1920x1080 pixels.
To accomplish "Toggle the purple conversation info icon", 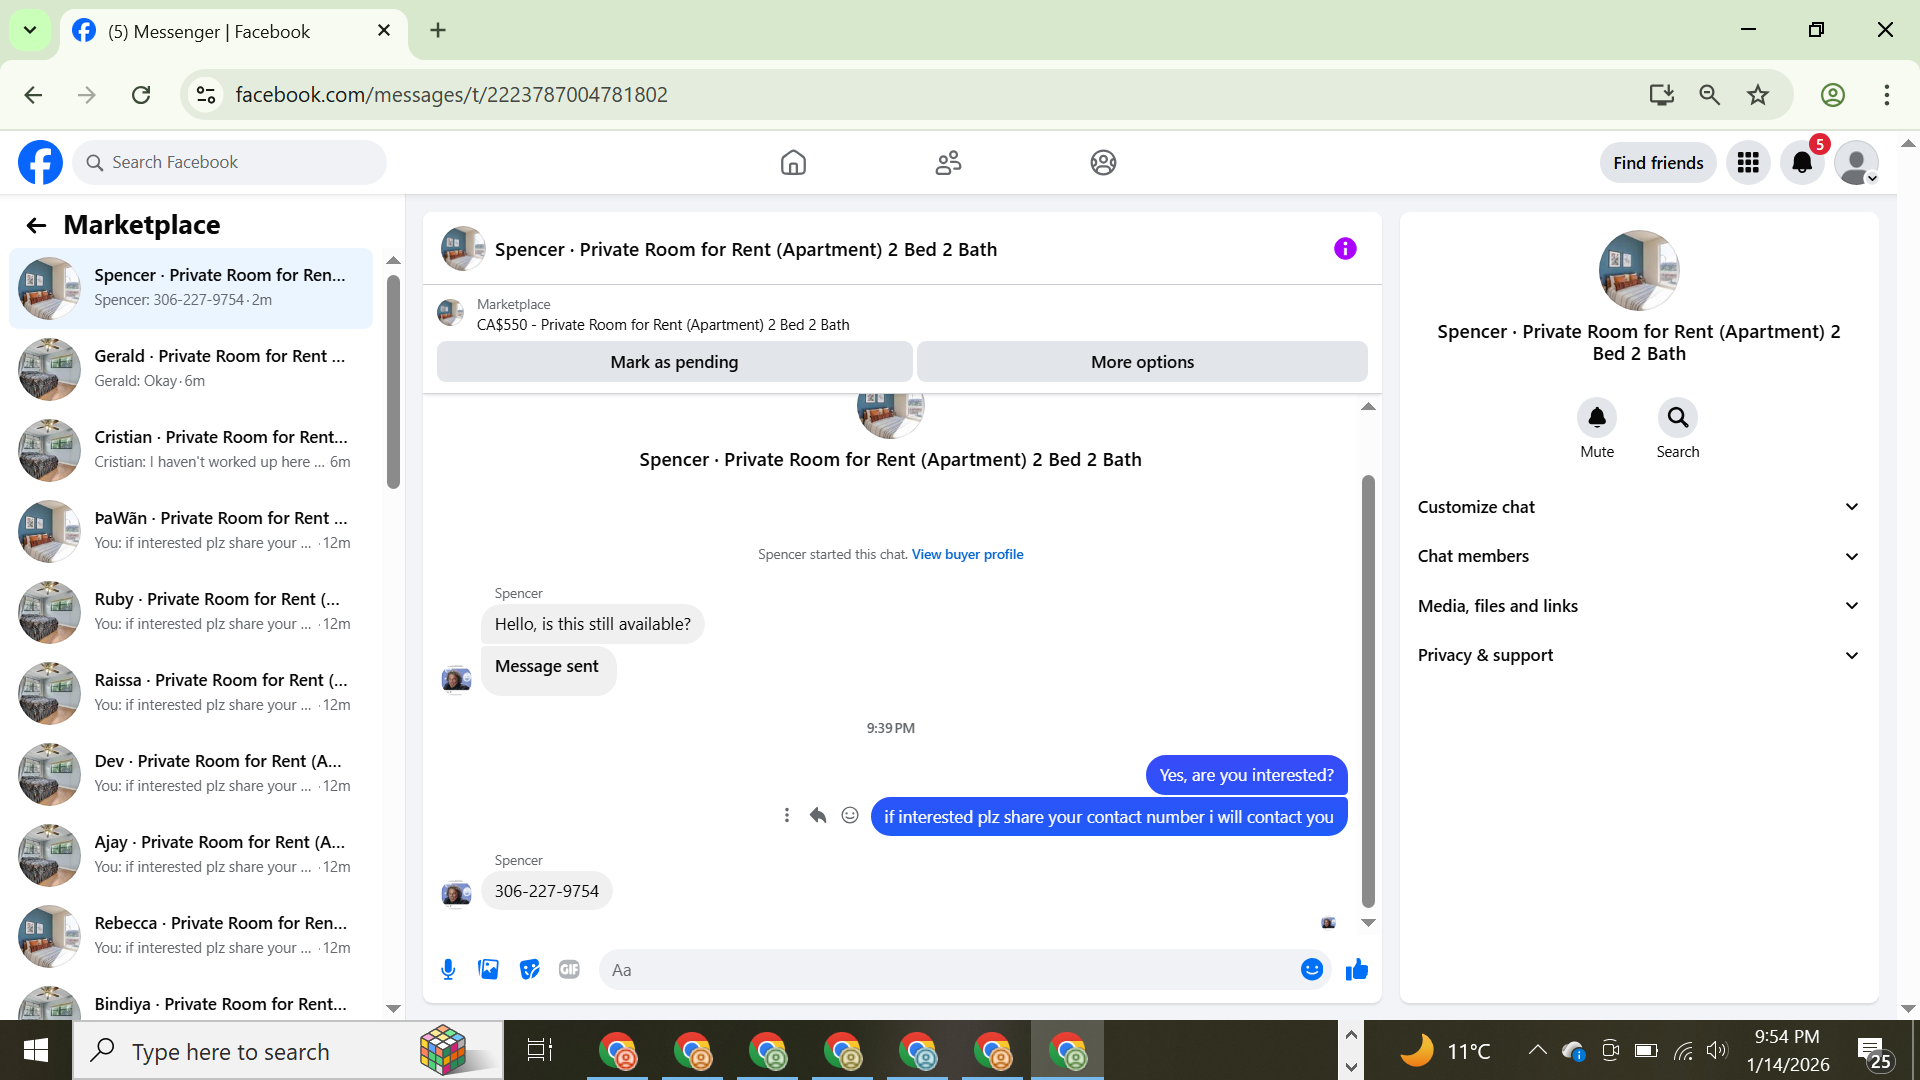I will [1345, 249].
